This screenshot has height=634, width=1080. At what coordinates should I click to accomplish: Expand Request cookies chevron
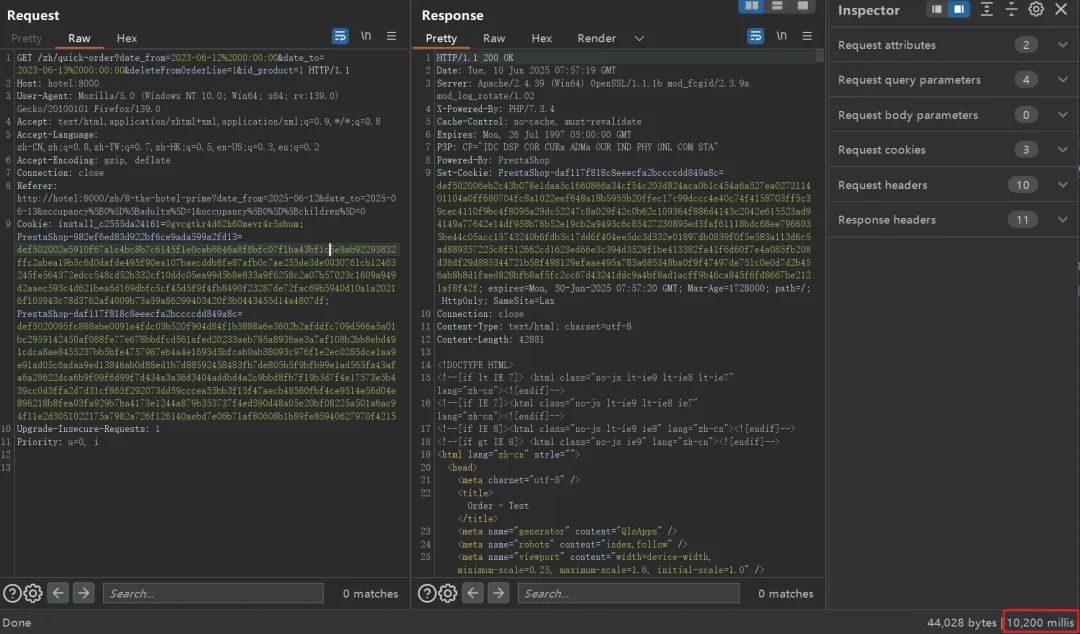[1062, 150]
